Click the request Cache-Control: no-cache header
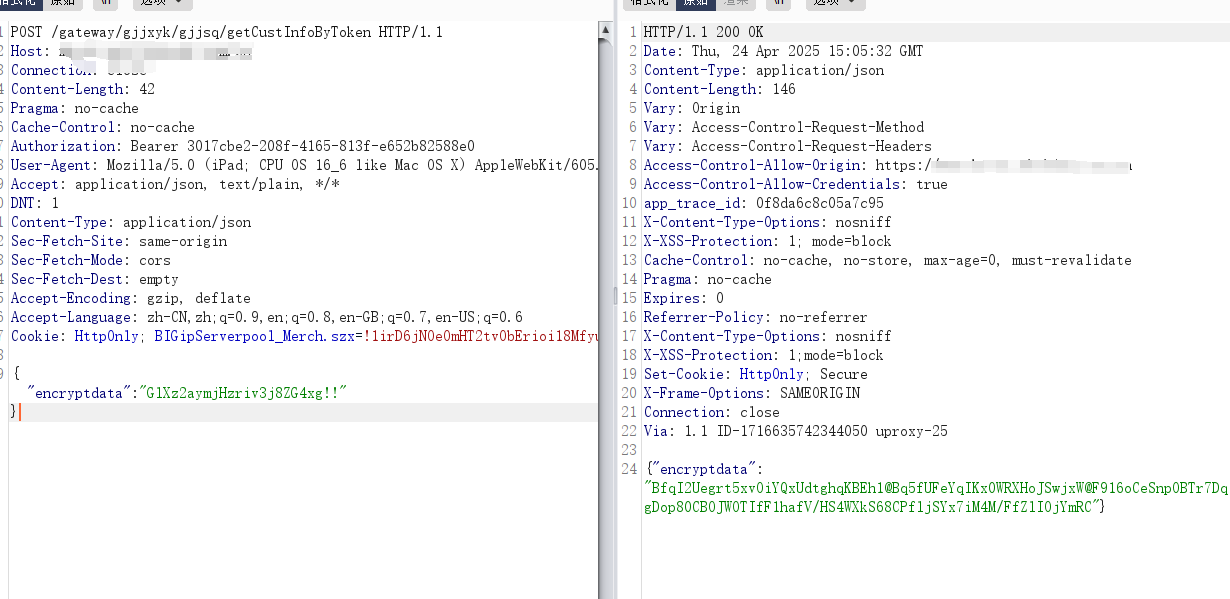The height and width of the screenshot is (599, 1230). (x=103, y=127)
